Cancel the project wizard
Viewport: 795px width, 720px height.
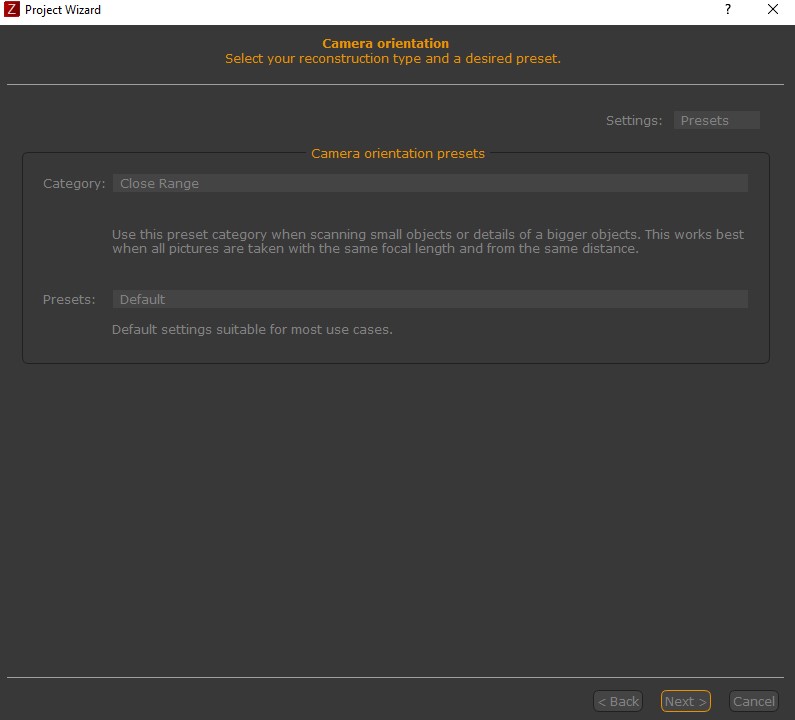[x=753, y=701]
